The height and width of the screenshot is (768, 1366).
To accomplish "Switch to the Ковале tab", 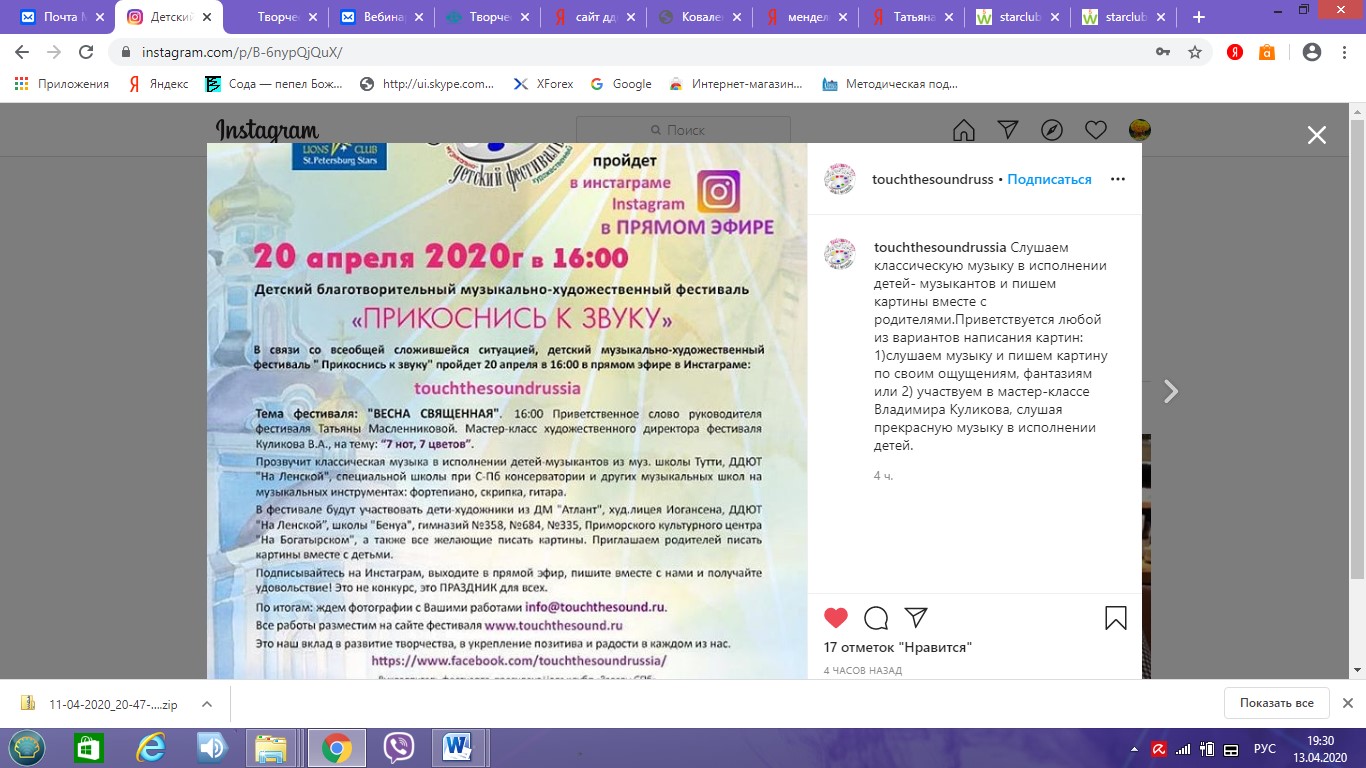I will pyautogui.click(x=705, y=17).
